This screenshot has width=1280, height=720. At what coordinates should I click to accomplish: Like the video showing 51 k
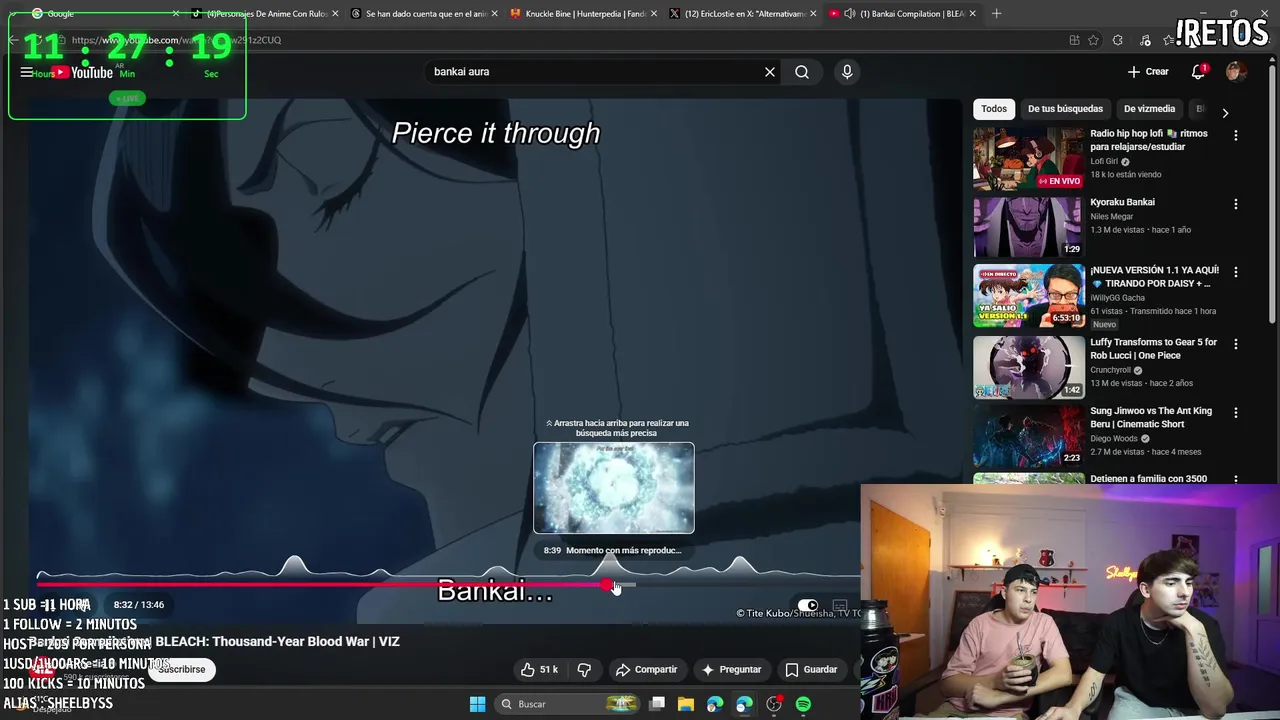pos(540,669)
